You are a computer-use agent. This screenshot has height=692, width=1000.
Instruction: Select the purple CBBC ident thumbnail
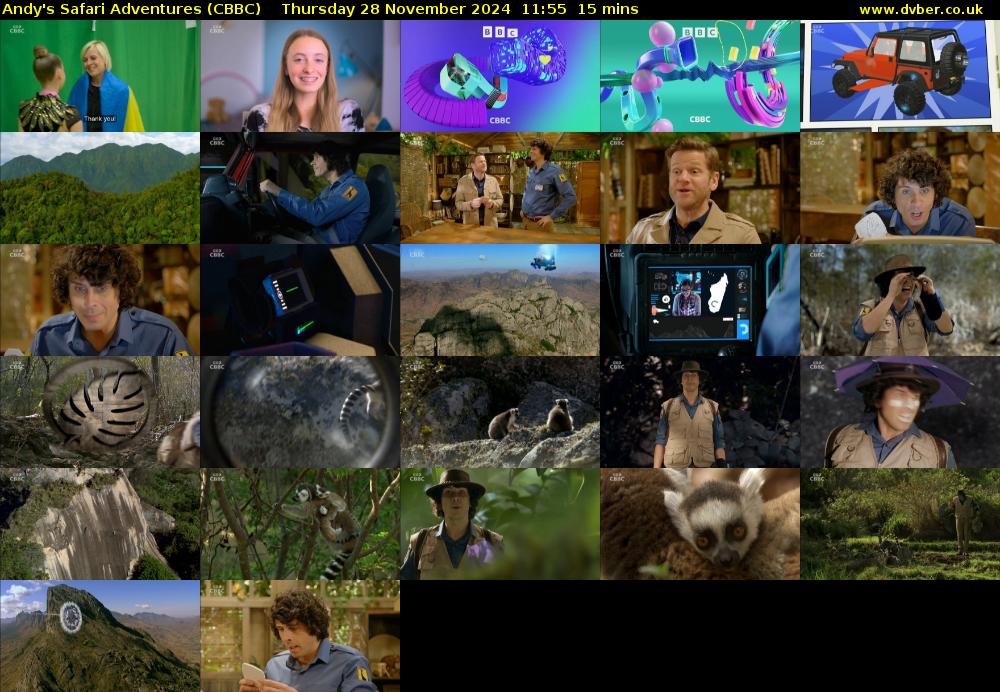click(500, 76)
